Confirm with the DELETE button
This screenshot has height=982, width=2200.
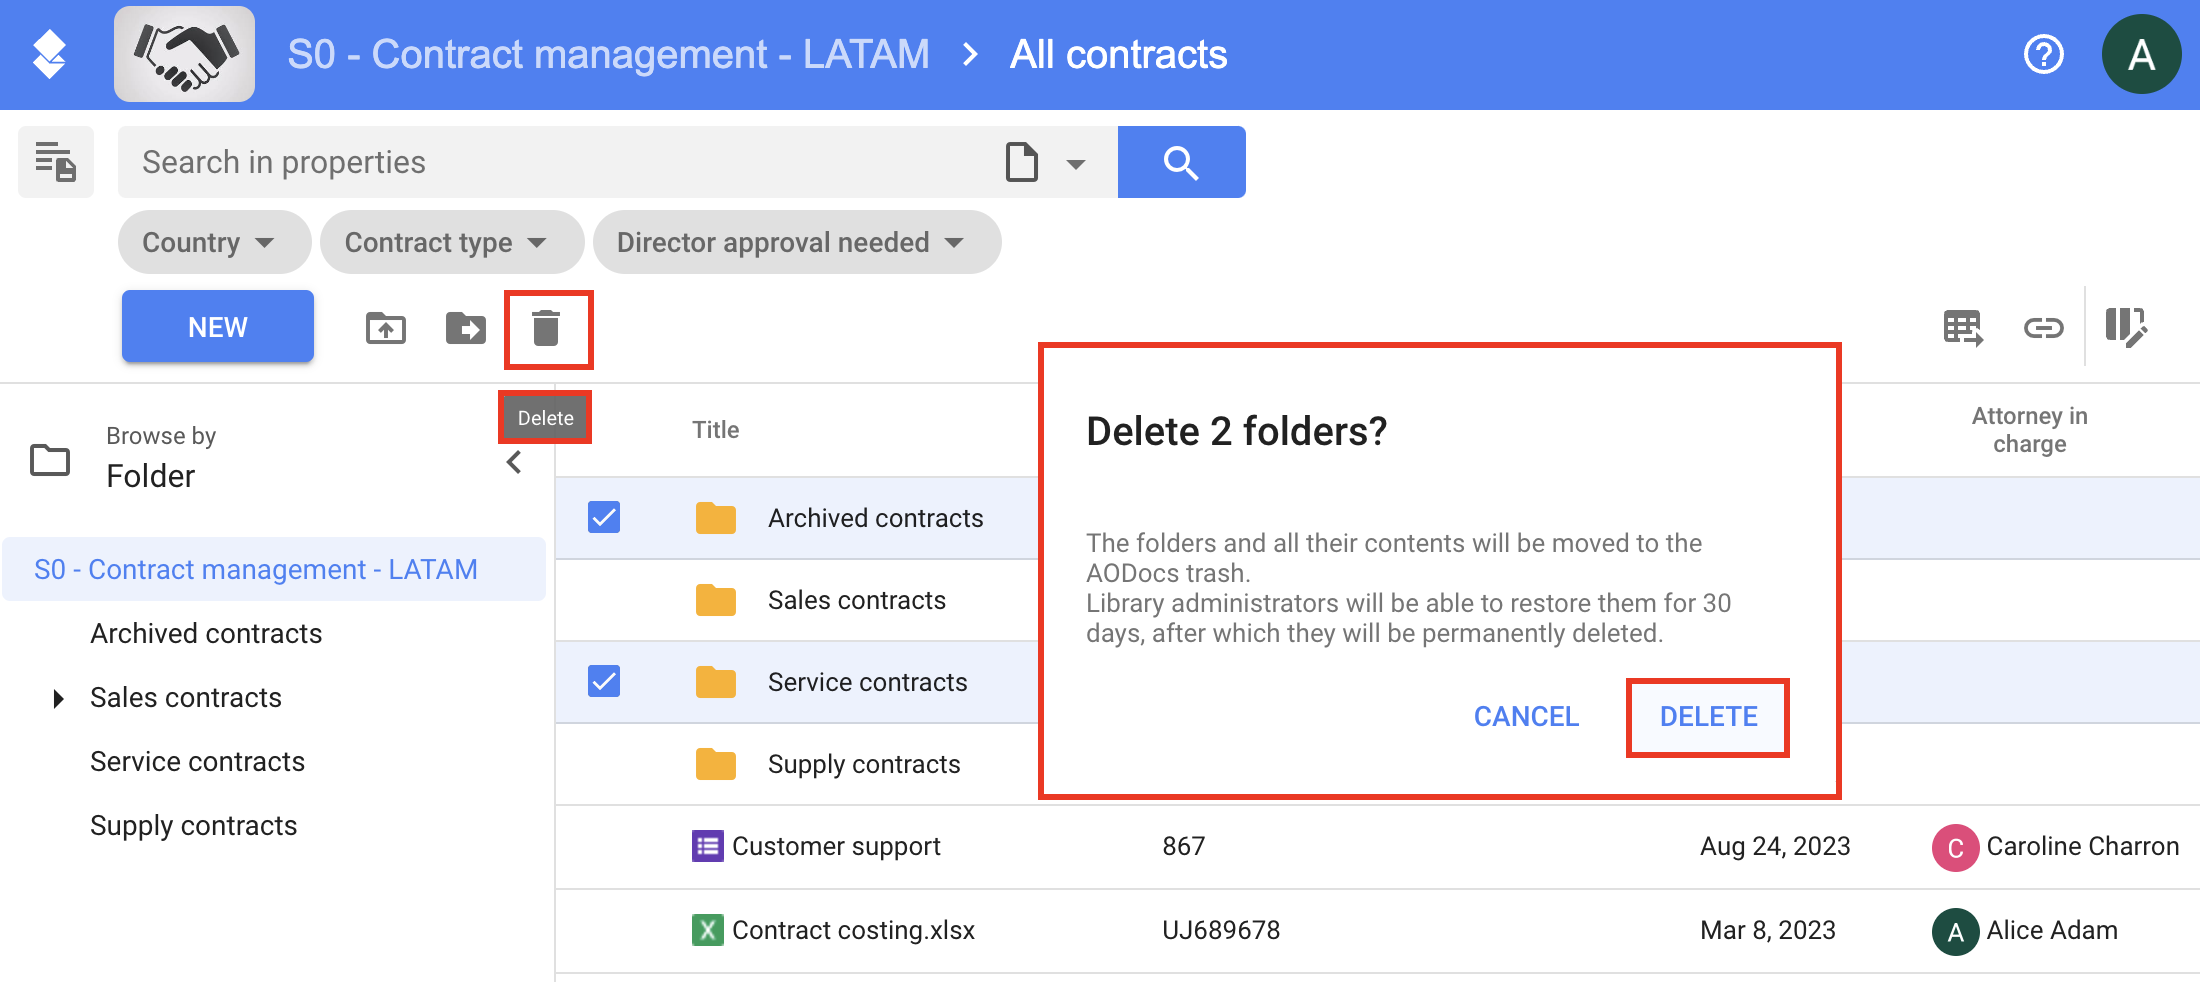click(1708, 717)
